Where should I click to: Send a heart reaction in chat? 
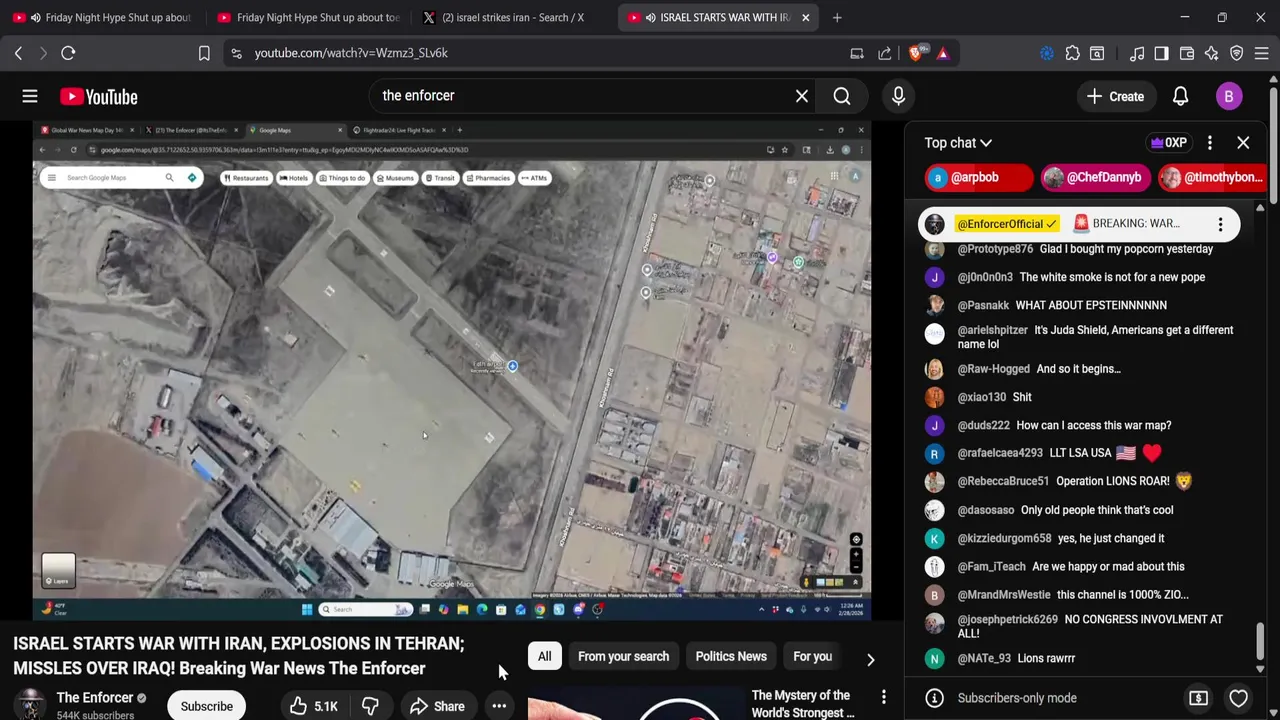(1238, 698)
